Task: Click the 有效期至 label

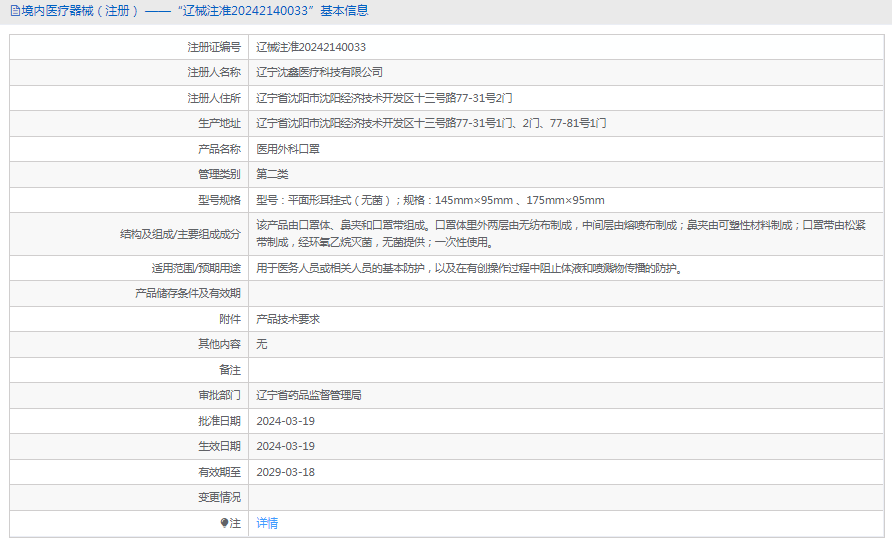Action: [x=219, y=472]
